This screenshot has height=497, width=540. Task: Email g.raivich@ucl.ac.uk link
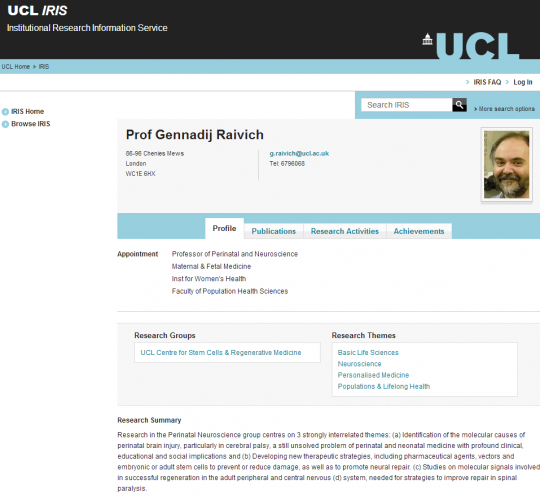tap(299, 153)
